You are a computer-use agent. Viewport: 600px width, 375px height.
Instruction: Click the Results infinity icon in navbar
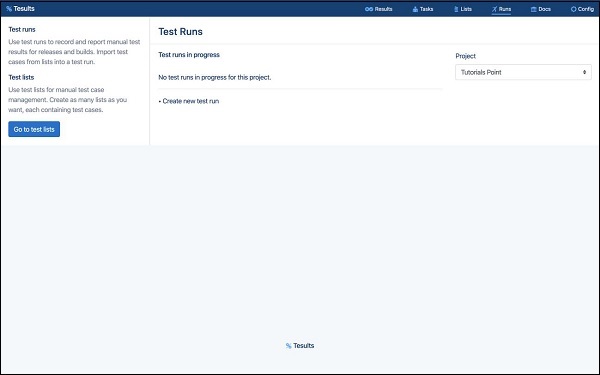369,9
